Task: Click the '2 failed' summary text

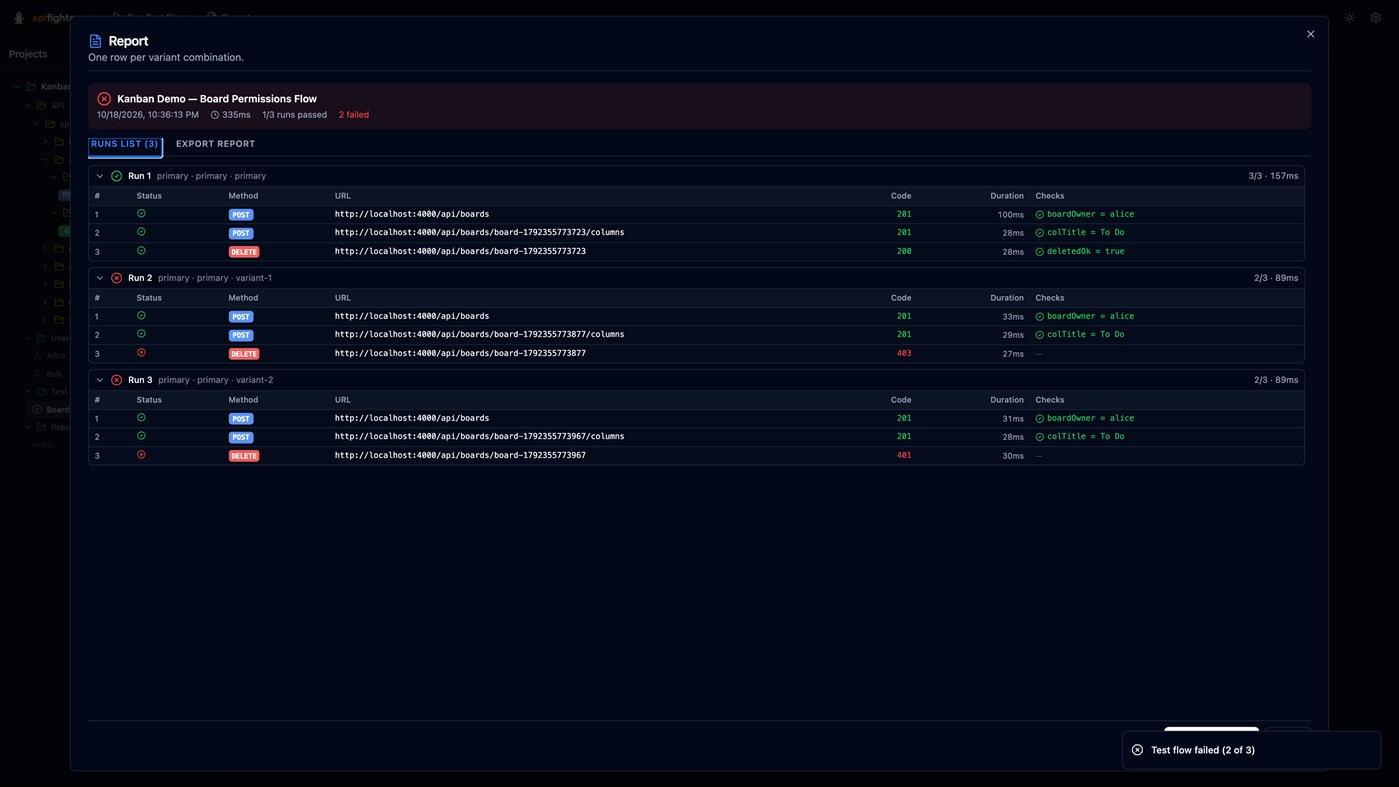Action: point(354,115)
